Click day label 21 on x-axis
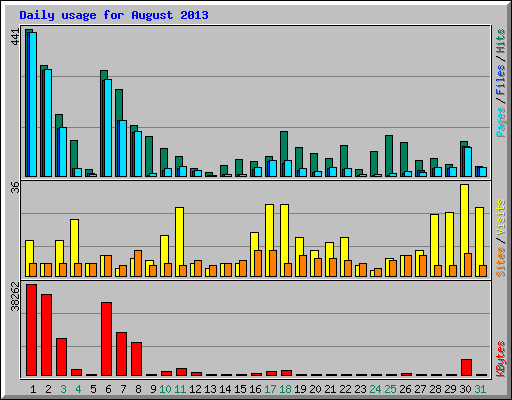Screen dimensions: 512x400 [x=330, y=389]
